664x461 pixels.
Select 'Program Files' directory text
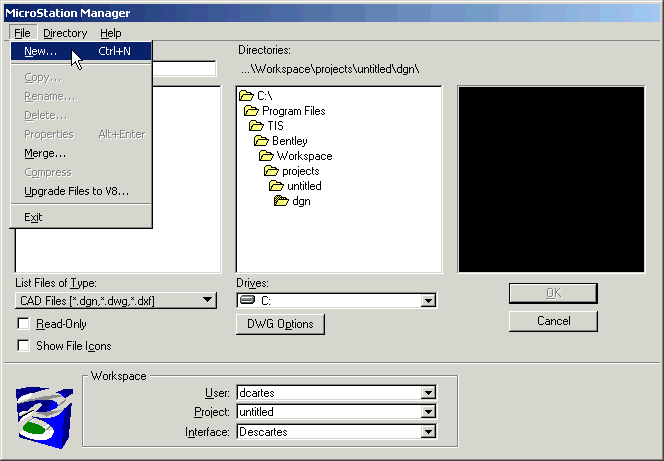293,111
